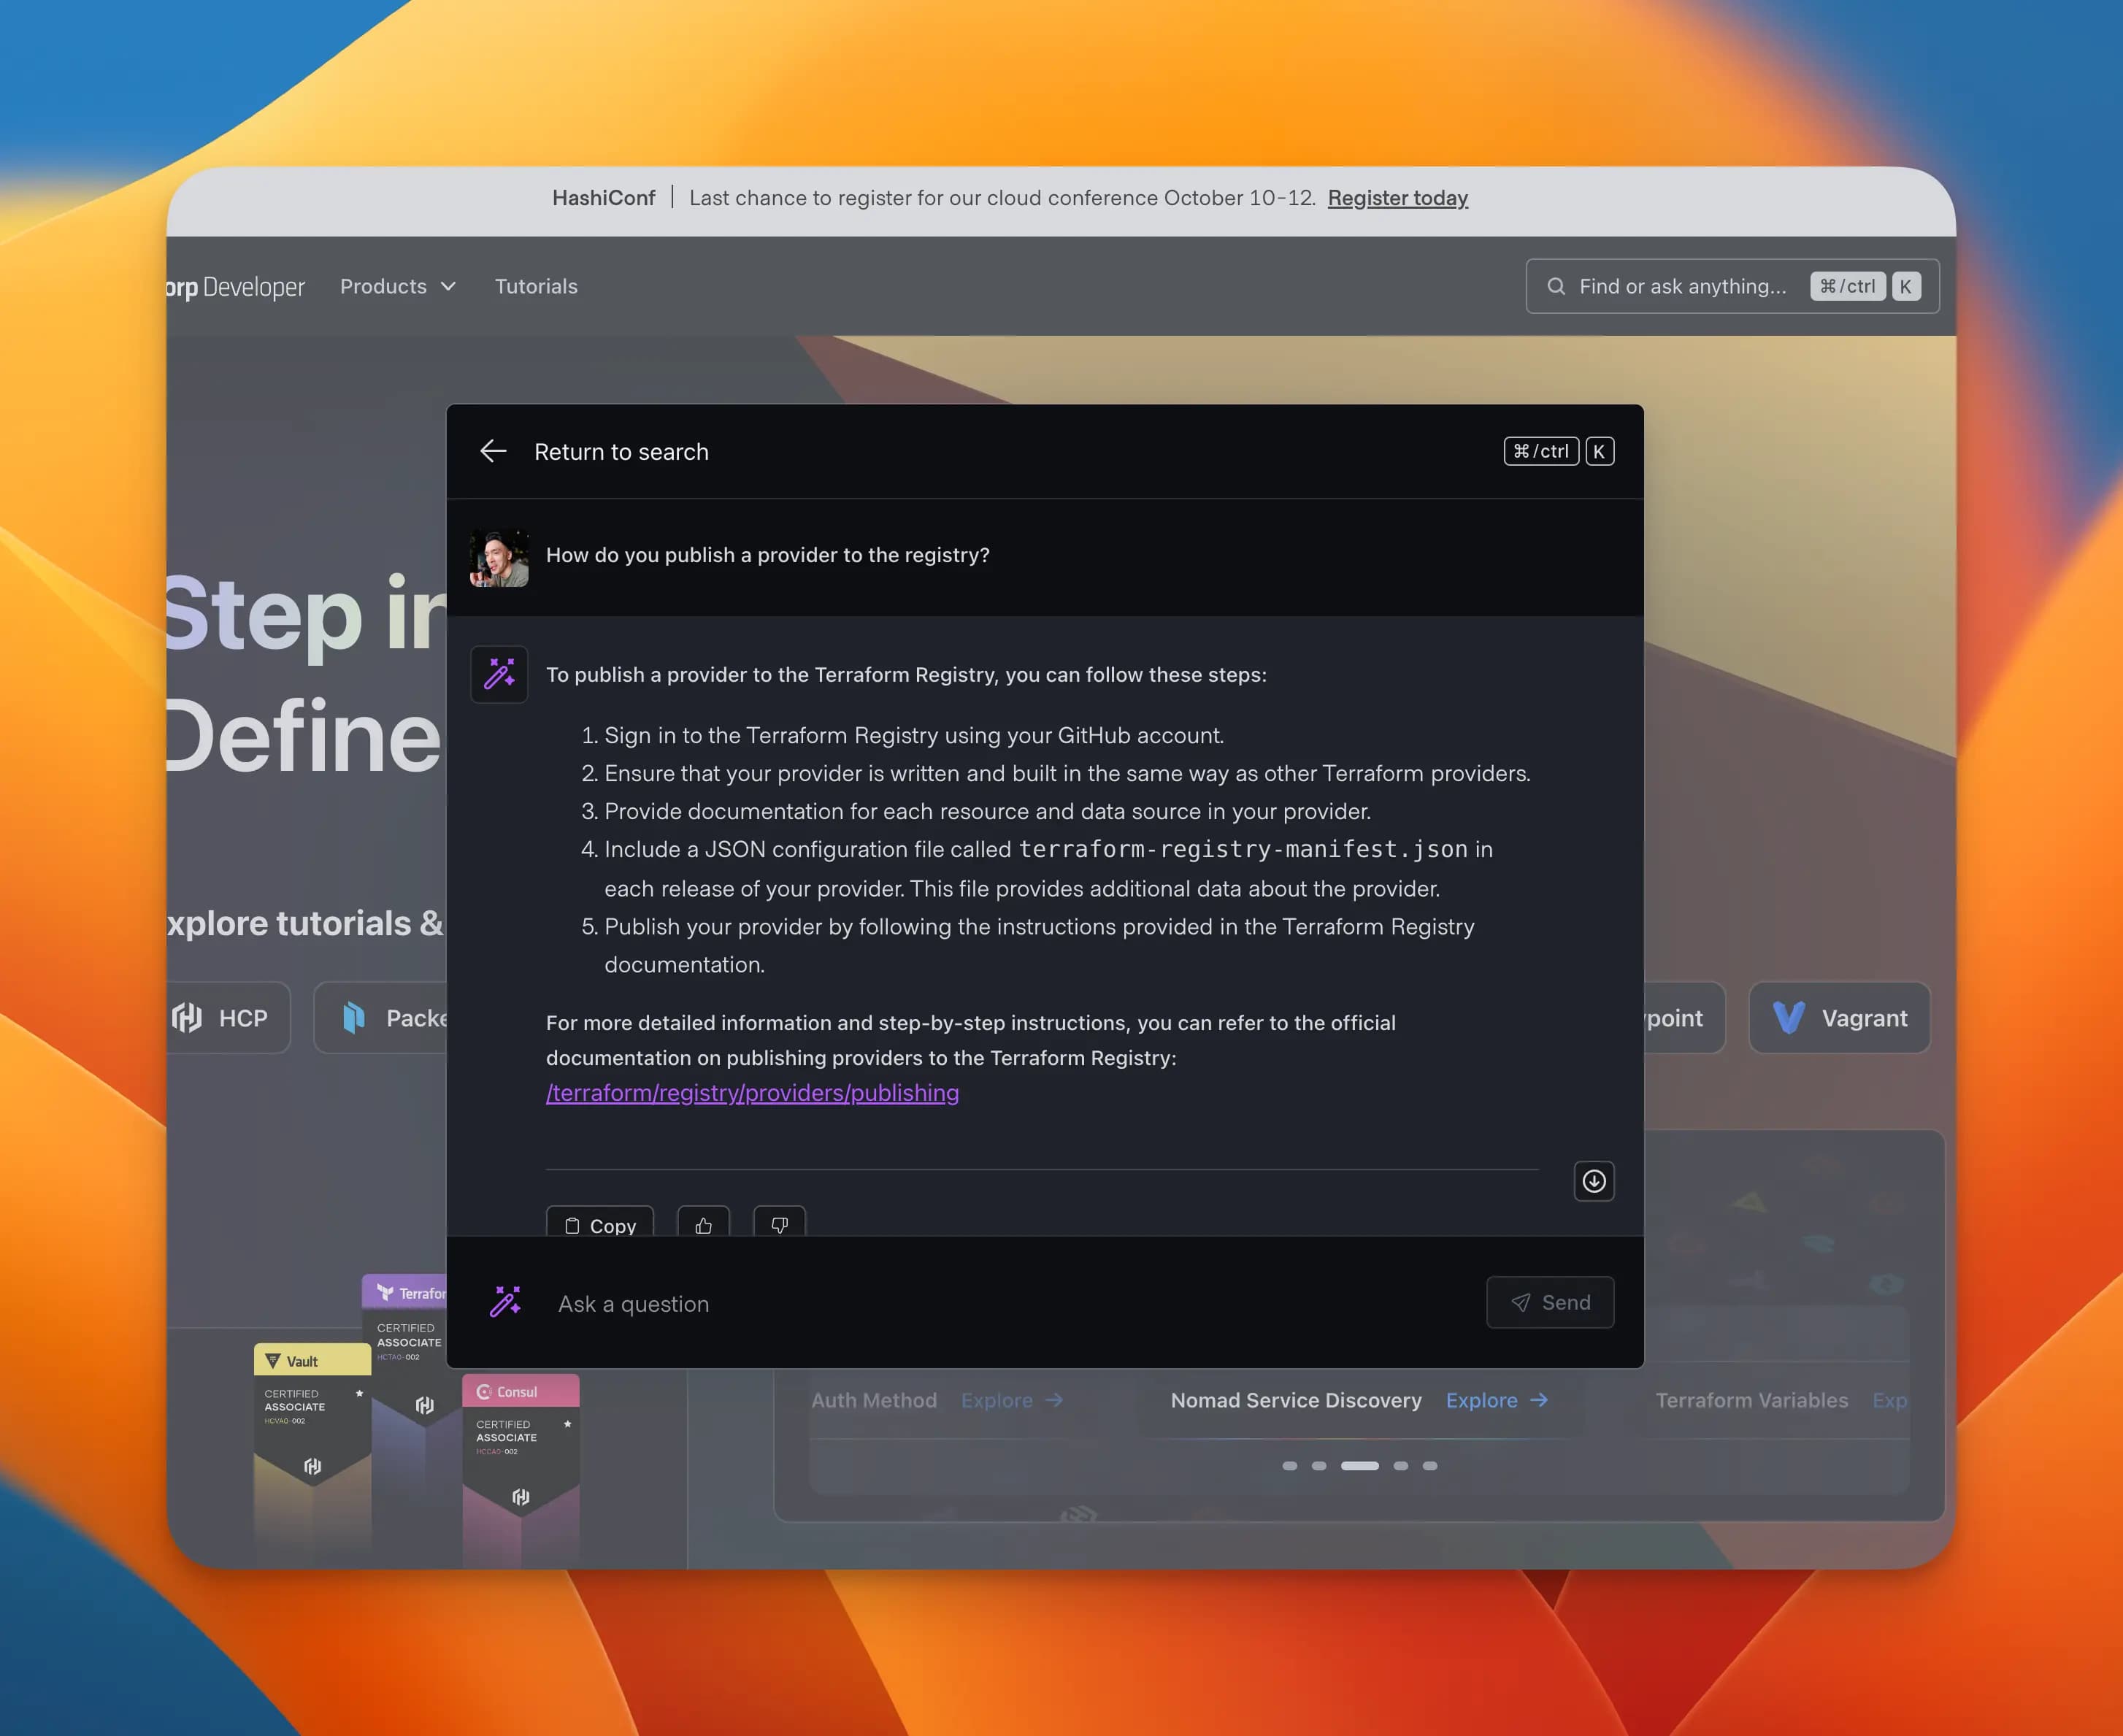Open the /terraform/registry/providers/publishing link

click(752, 1093)
